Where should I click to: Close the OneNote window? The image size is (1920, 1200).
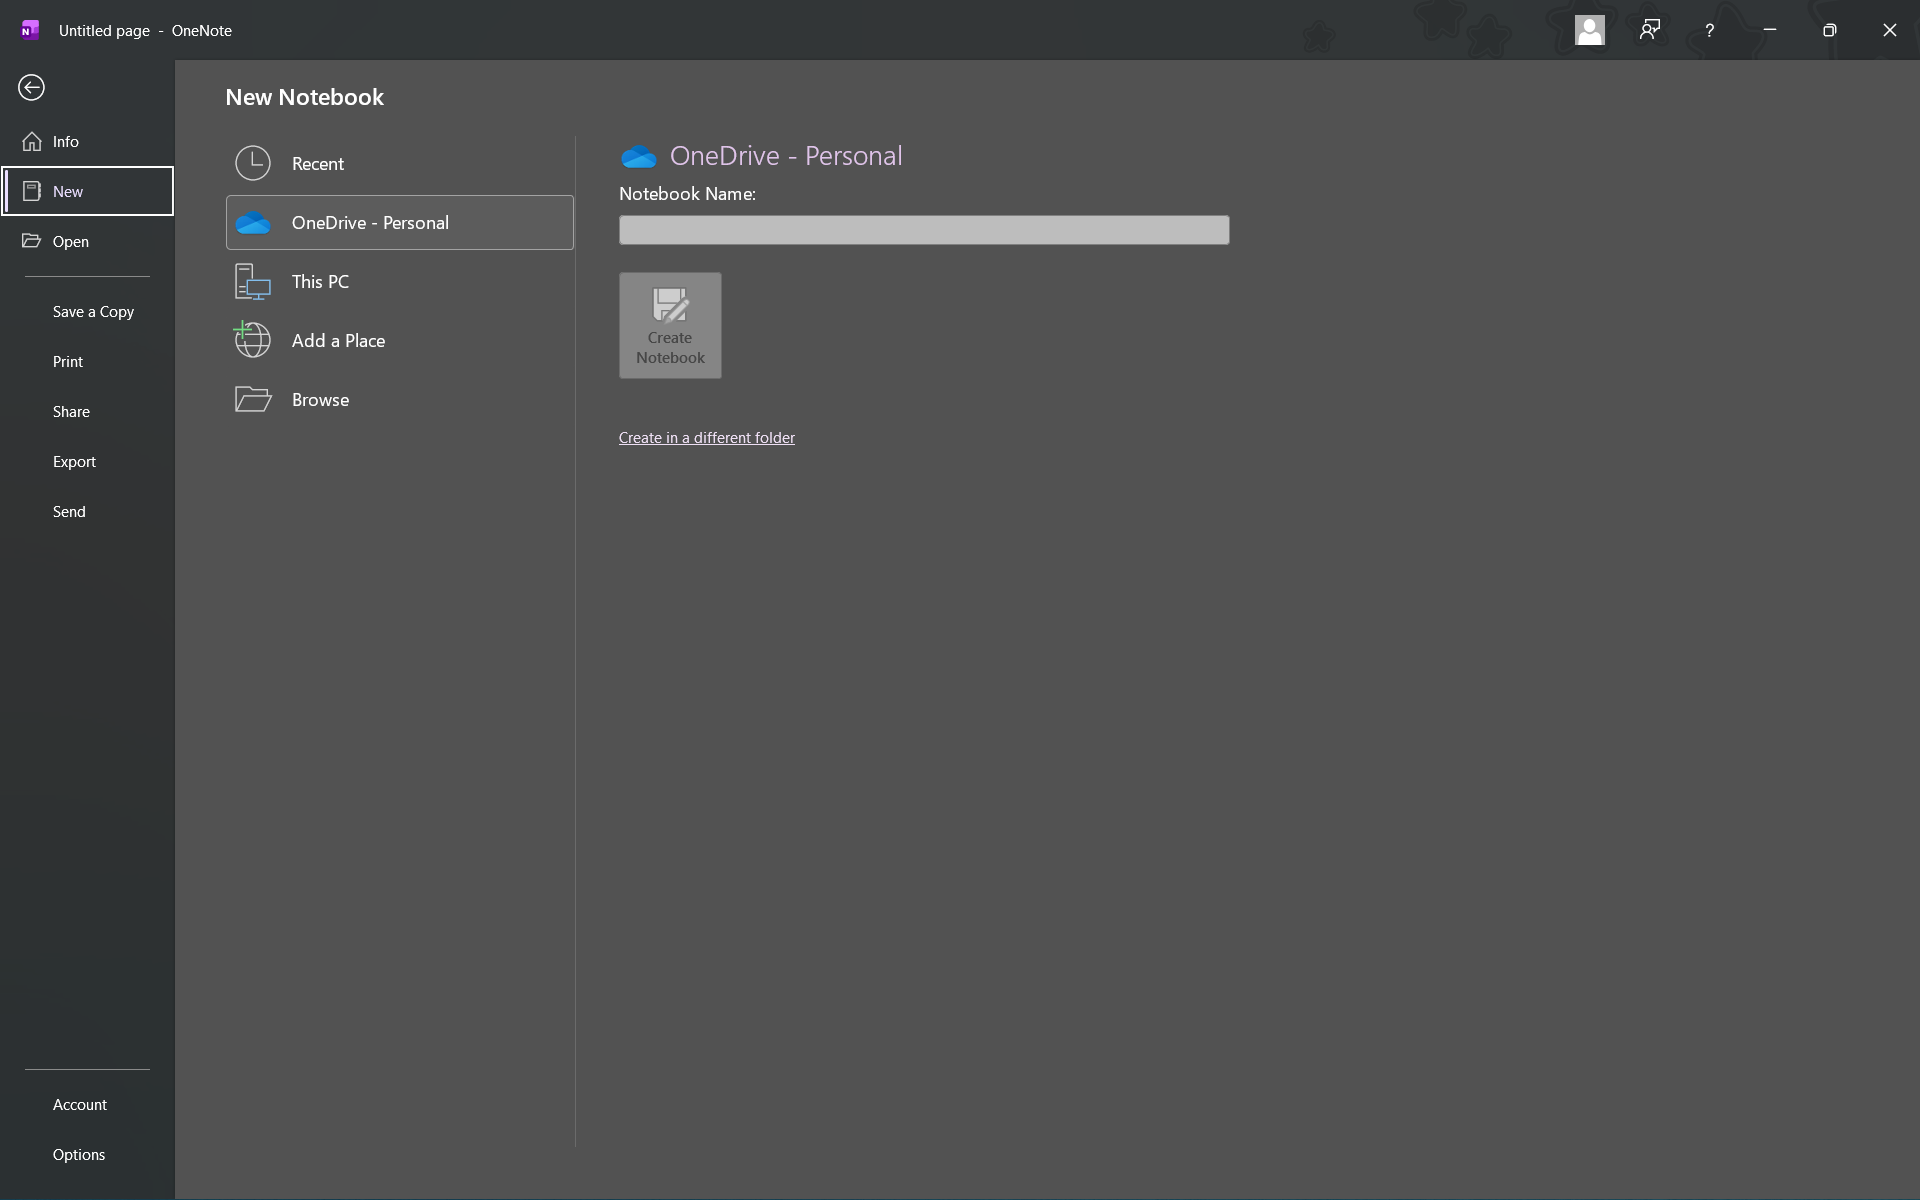point(1890,30)
